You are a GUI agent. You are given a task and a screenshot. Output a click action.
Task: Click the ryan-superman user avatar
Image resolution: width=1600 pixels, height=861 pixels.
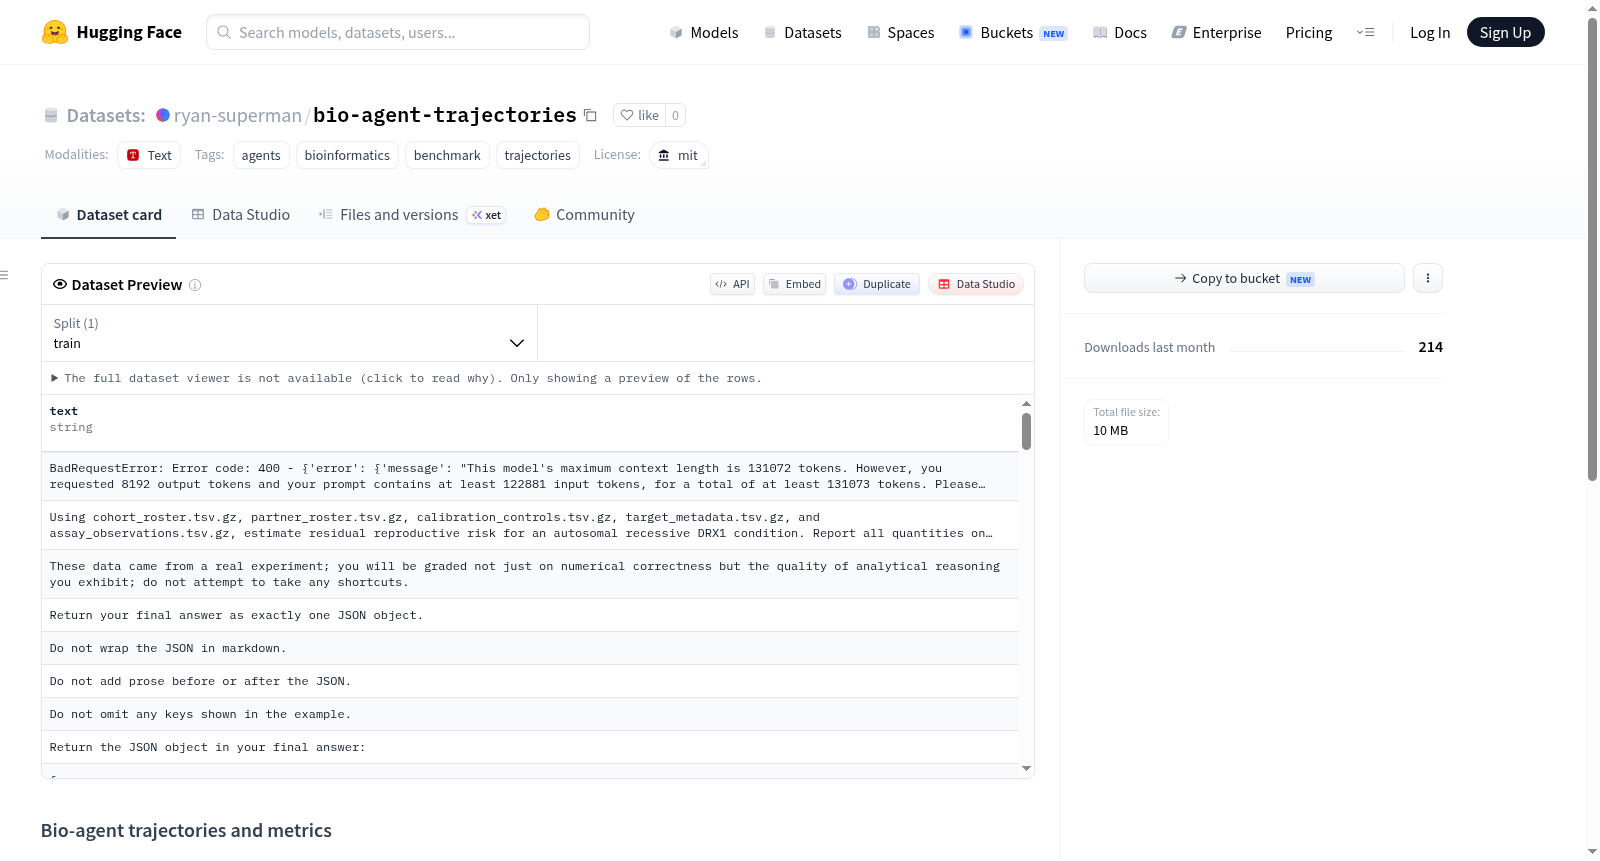pos(163,115)
